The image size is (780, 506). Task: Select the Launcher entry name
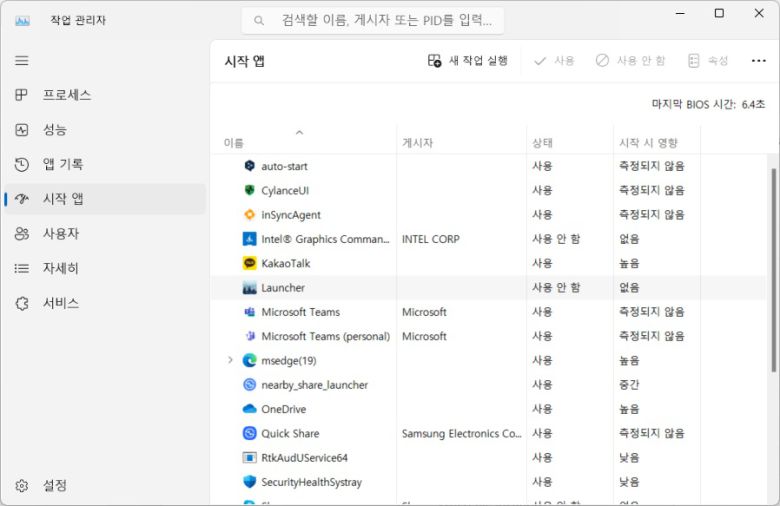[283, 288]
